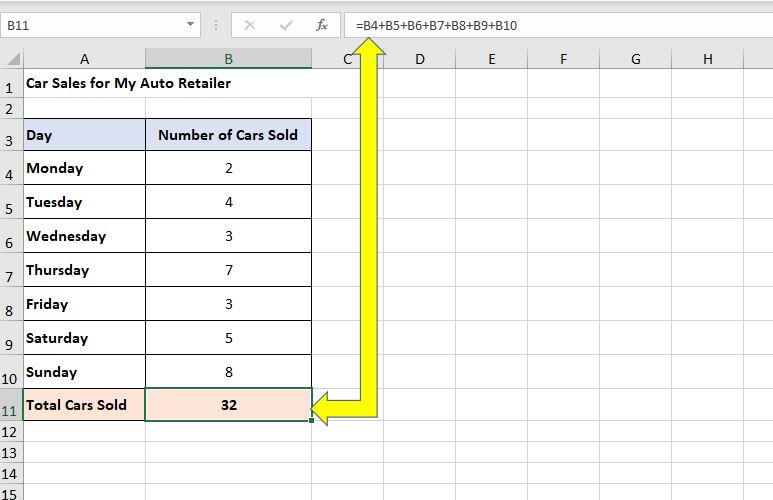
Task: Select column G header
Action: coord(635,59)
